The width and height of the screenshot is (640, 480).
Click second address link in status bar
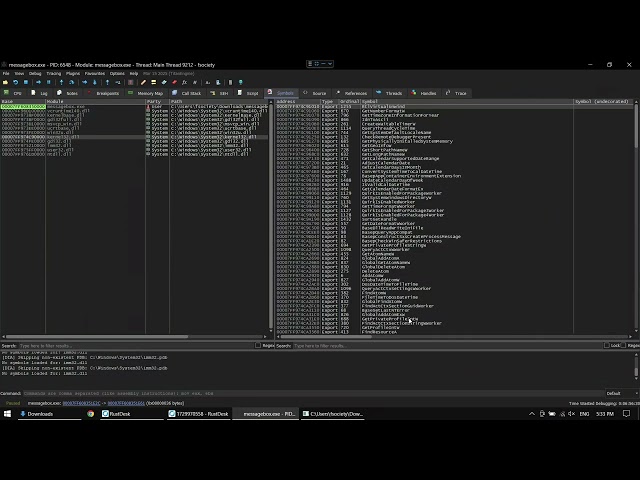126,403
